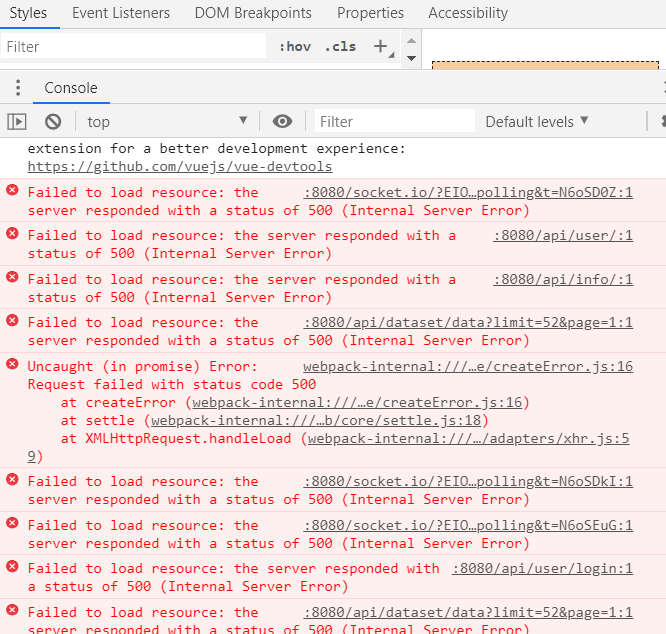Open the socket.io polling t=N6oSEuG link
Screen dimensions: 666x634
point(468,525)
